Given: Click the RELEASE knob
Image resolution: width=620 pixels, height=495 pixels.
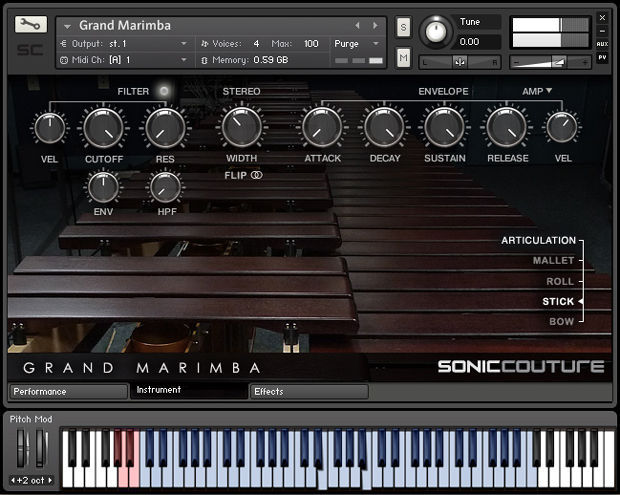Looking at the screenshot, I should point(507,127).
